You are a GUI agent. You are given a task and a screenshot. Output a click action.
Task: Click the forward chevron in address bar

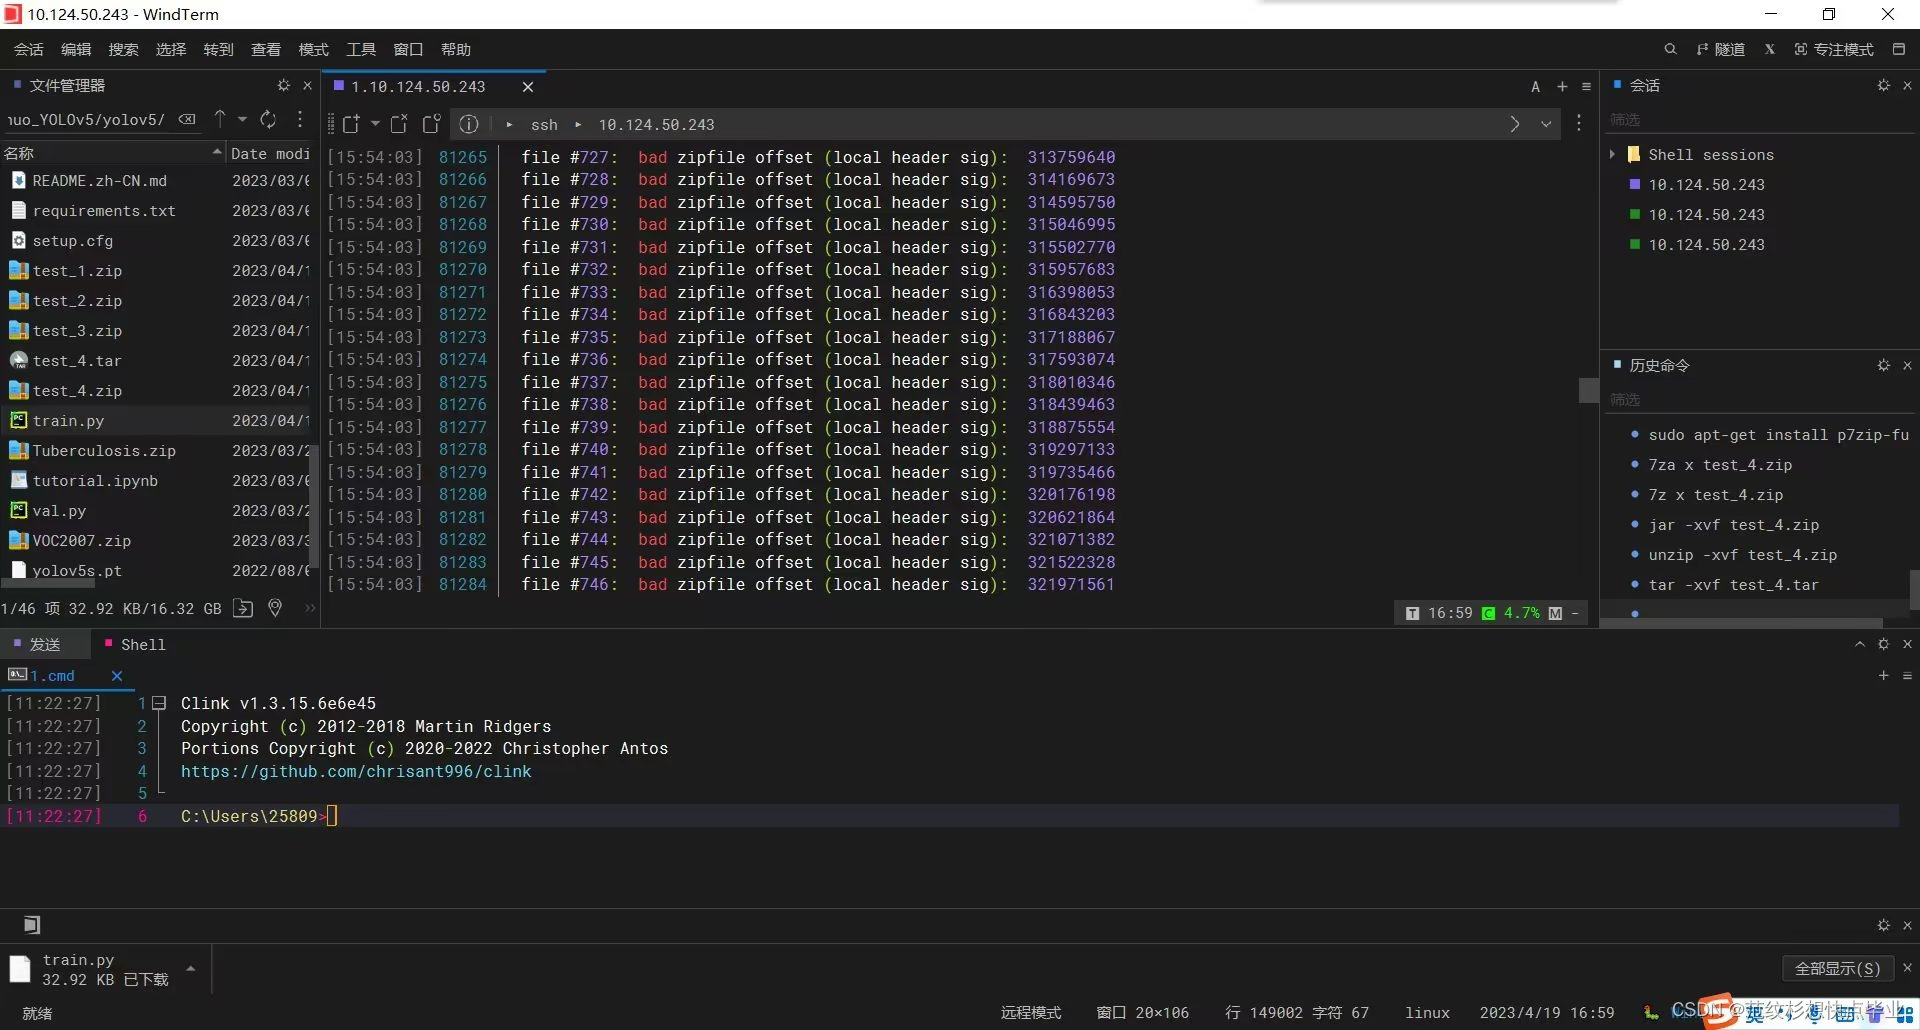pyautogui.click(x=1514, y=124)
